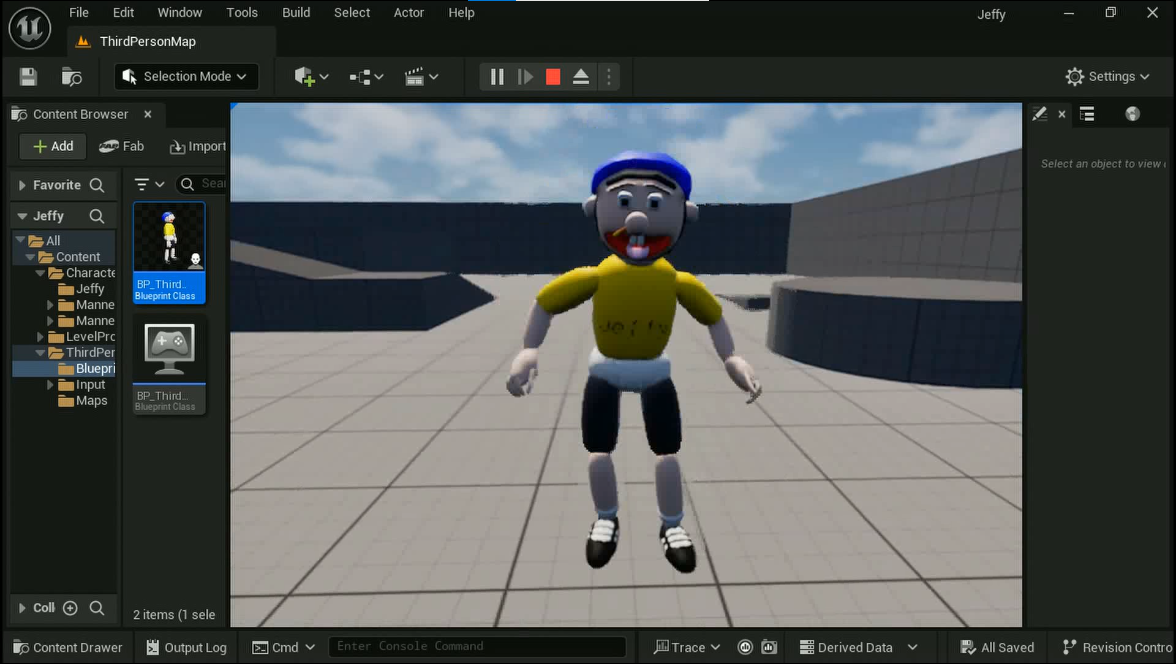This screenshot has height=664, width=1176.
Task: Open the Trace dropdown
Action: [687, 647]
